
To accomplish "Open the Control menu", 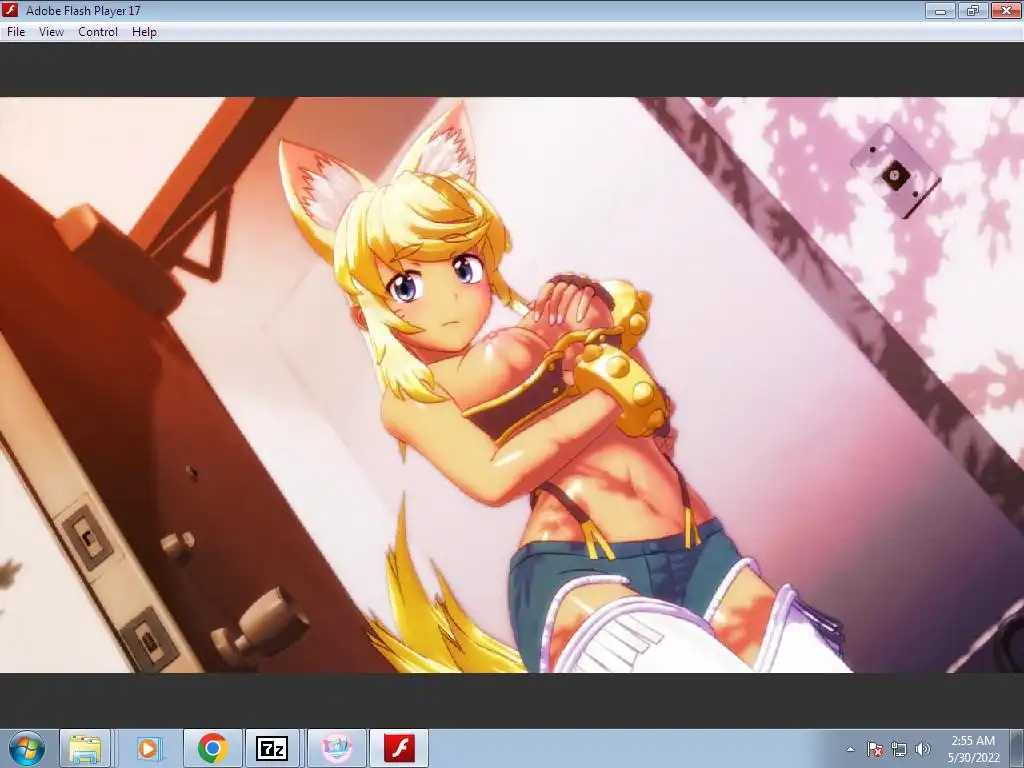I will (x=98, y=32).
